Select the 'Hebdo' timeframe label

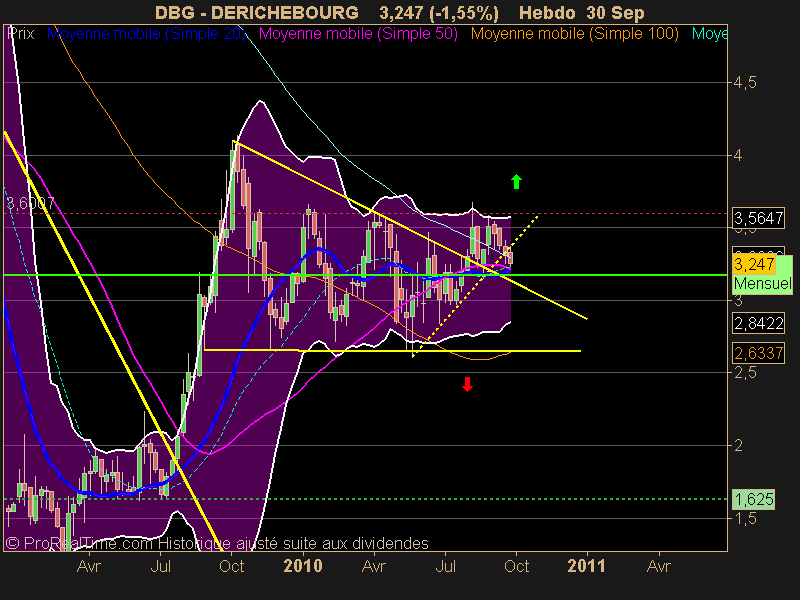tap(547, 12)
